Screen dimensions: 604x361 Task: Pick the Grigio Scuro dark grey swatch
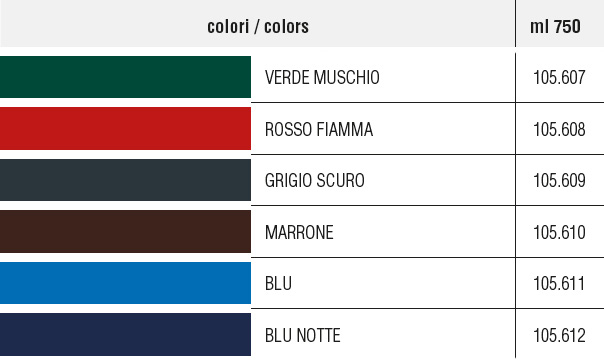point(125,180)
